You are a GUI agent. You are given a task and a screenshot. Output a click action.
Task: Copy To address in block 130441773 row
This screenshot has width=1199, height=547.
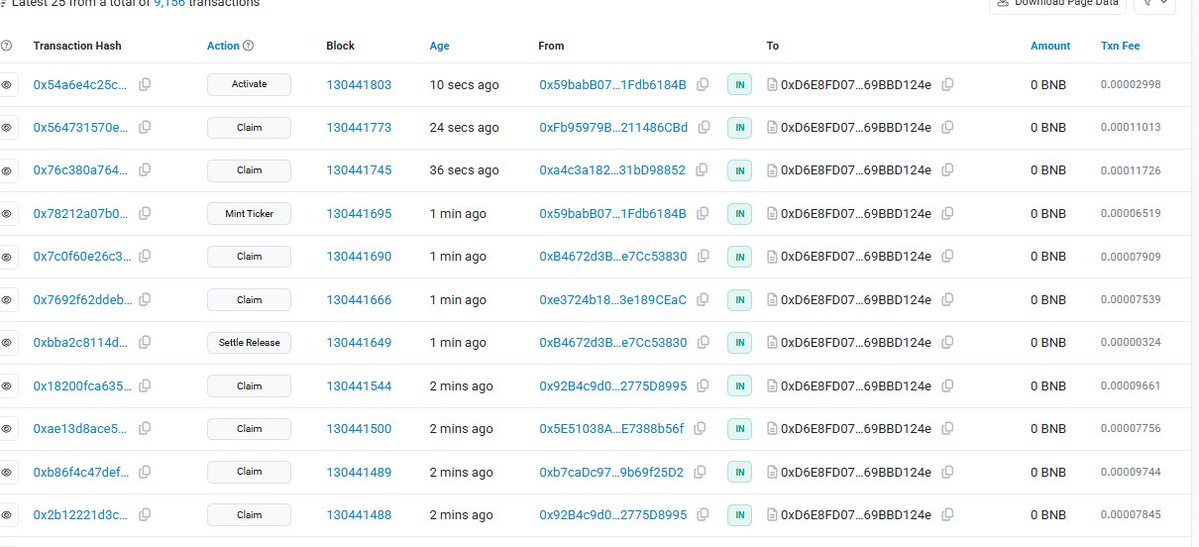point(947,127)
